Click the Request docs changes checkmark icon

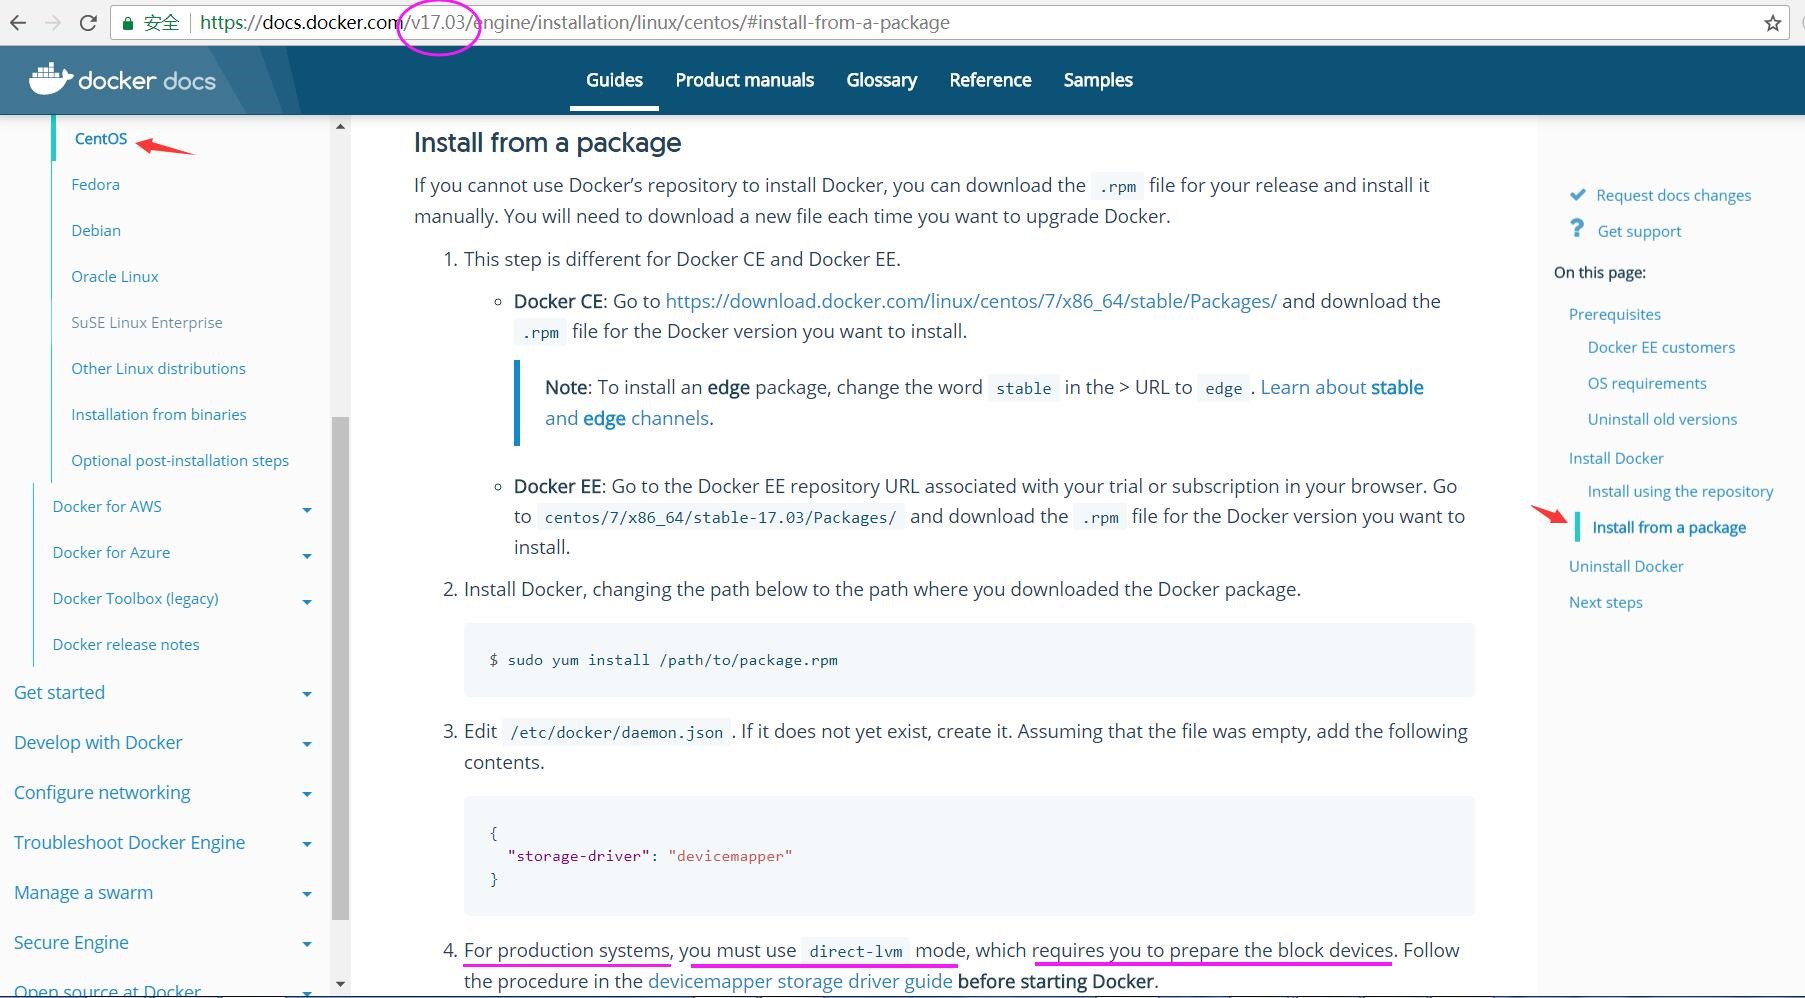(x=1578, y=195)
